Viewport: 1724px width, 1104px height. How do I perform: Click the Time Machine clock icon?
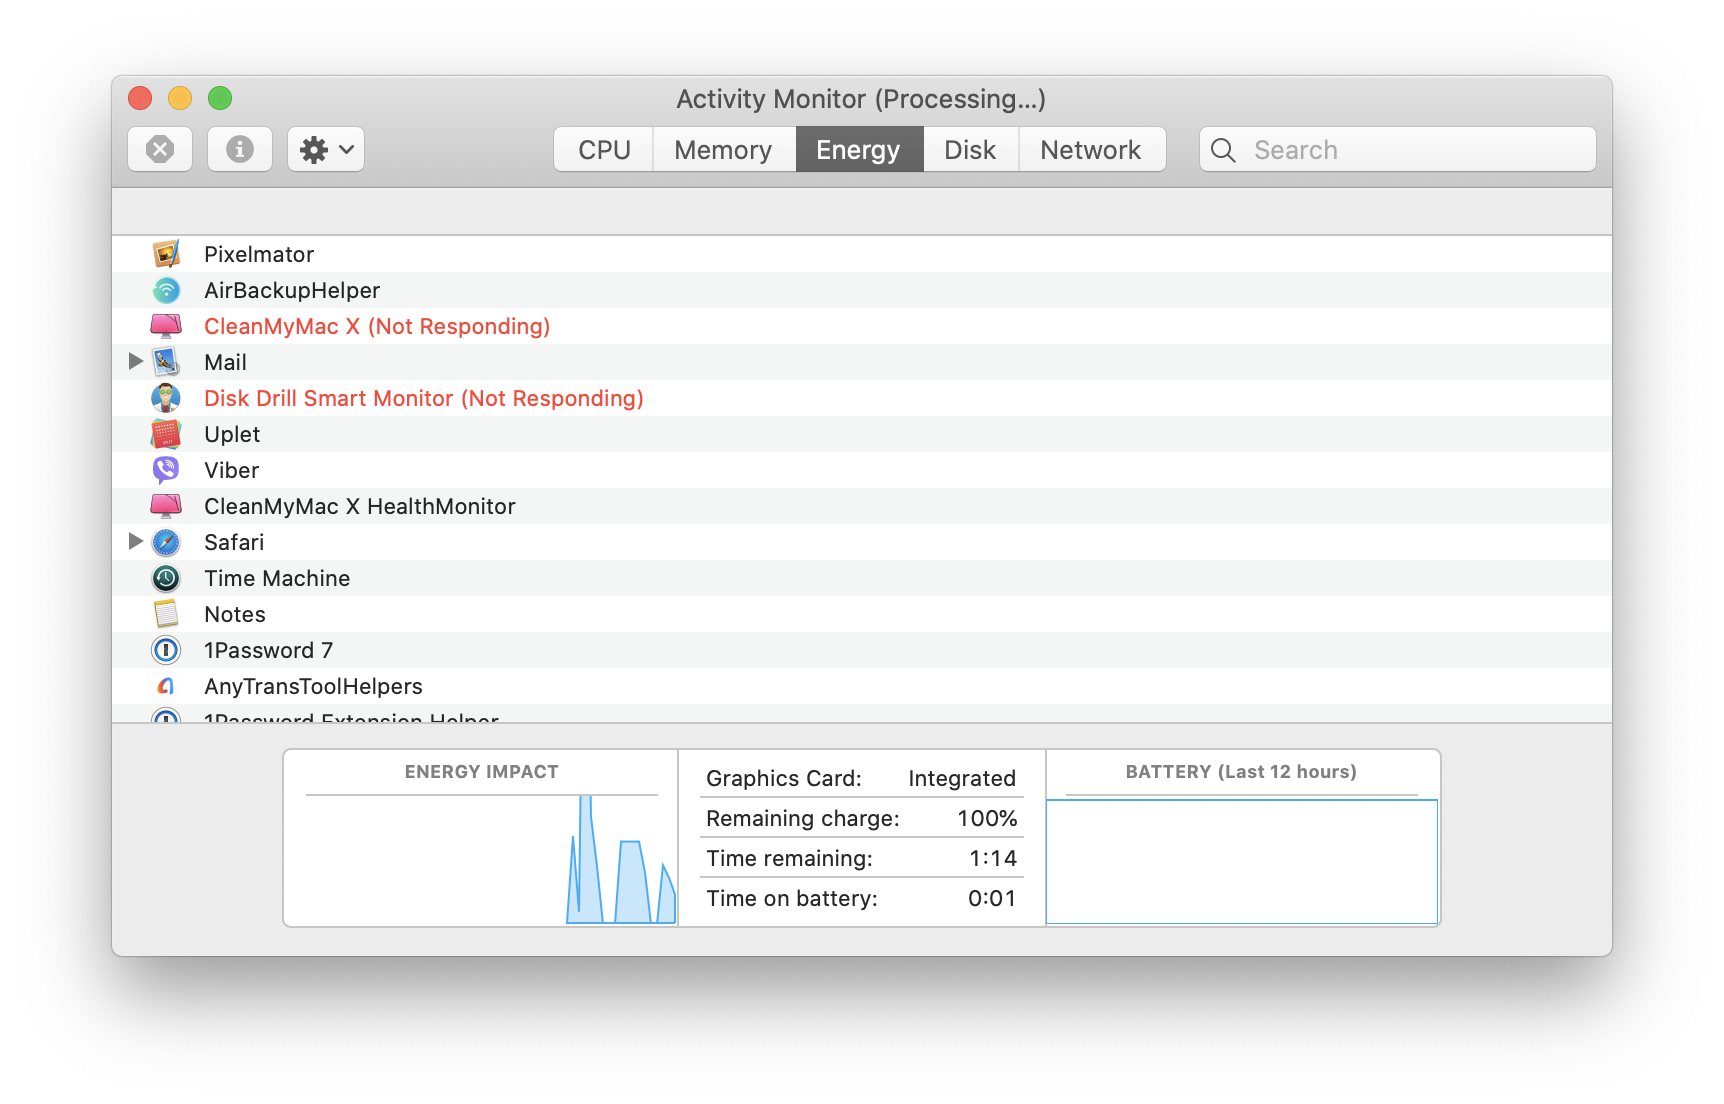[x=166, y=578]
